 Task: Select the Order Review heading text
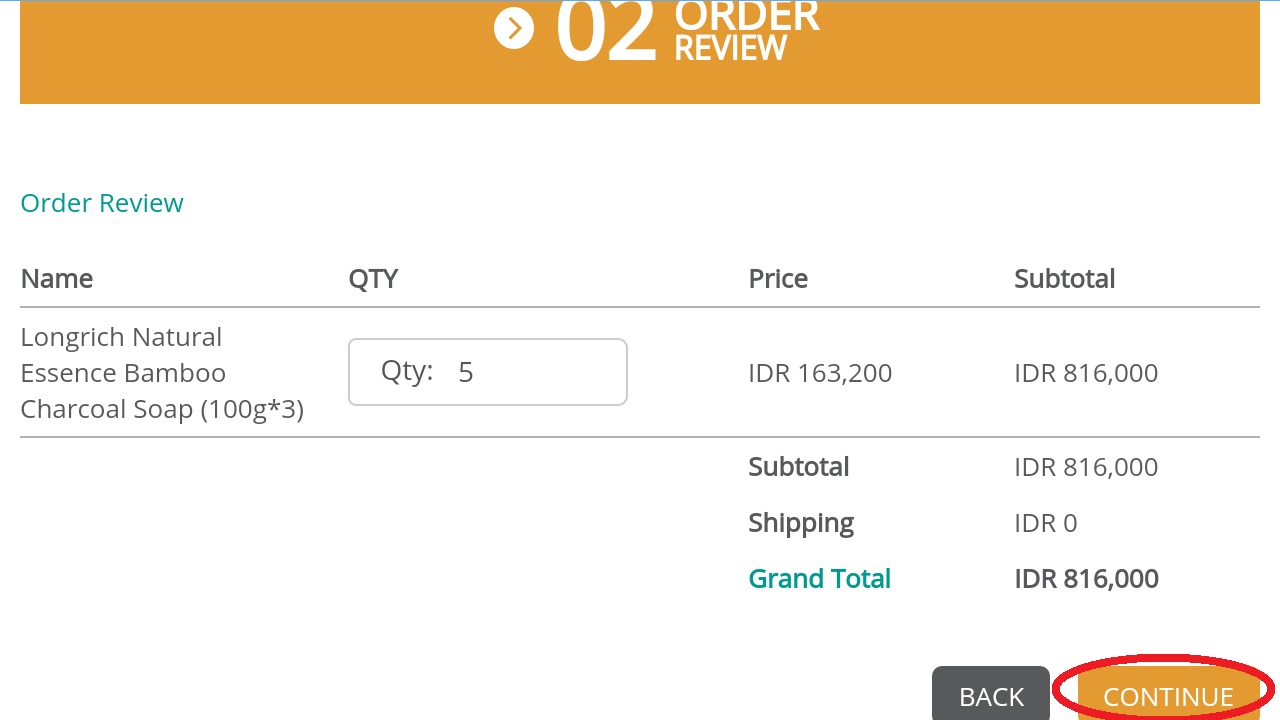pos(102,203)
